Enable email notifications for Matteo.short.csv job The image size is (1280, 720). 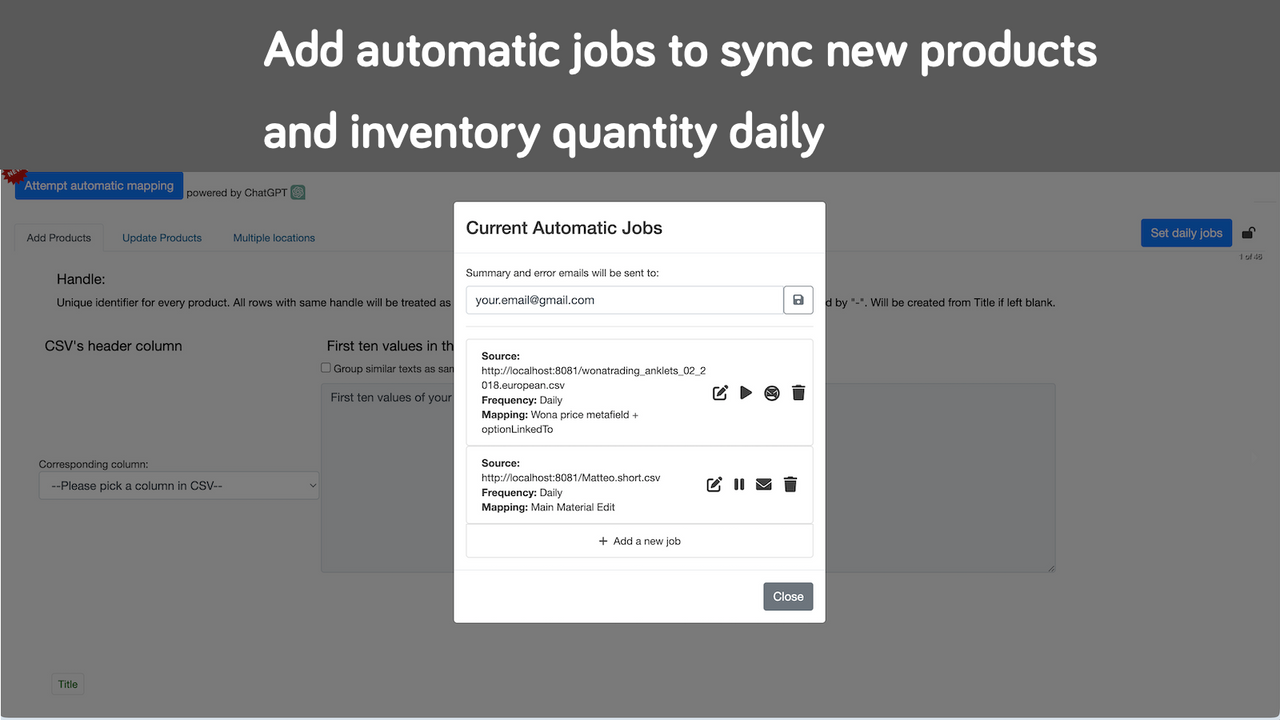[764, 484]
